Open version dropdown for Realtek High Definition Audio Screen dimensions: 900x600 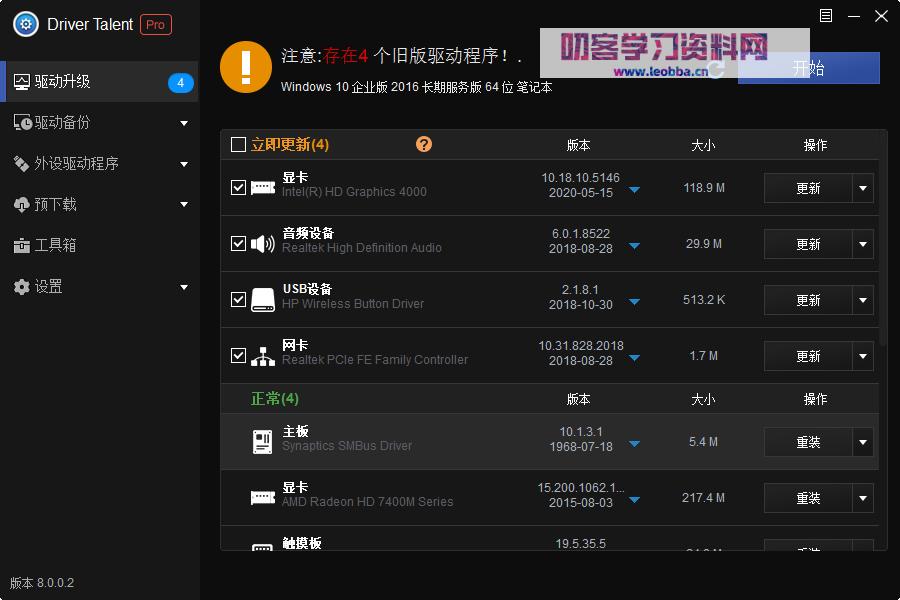(634, 246)
